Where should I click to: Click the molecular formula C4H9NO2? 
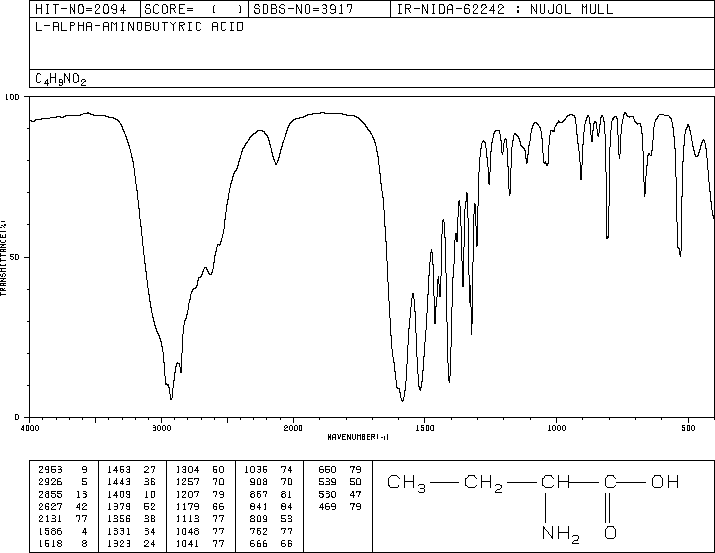click(x=61, y=79)
